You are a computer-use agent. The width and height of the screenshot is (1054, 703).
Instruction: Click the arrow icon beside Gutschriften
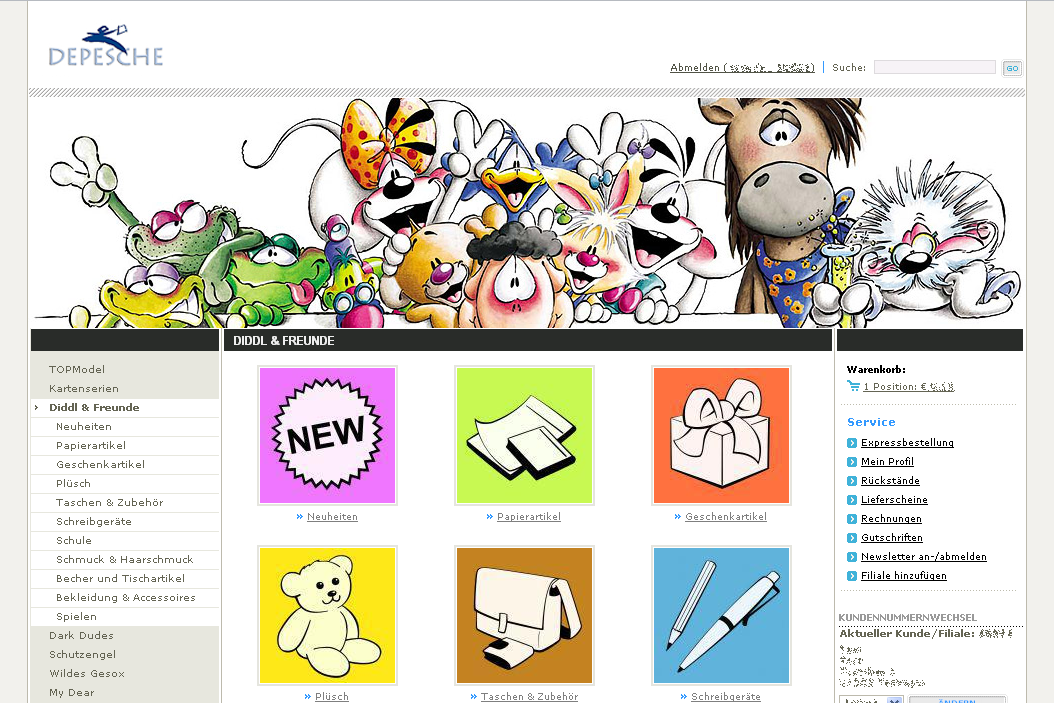[852, 538]
